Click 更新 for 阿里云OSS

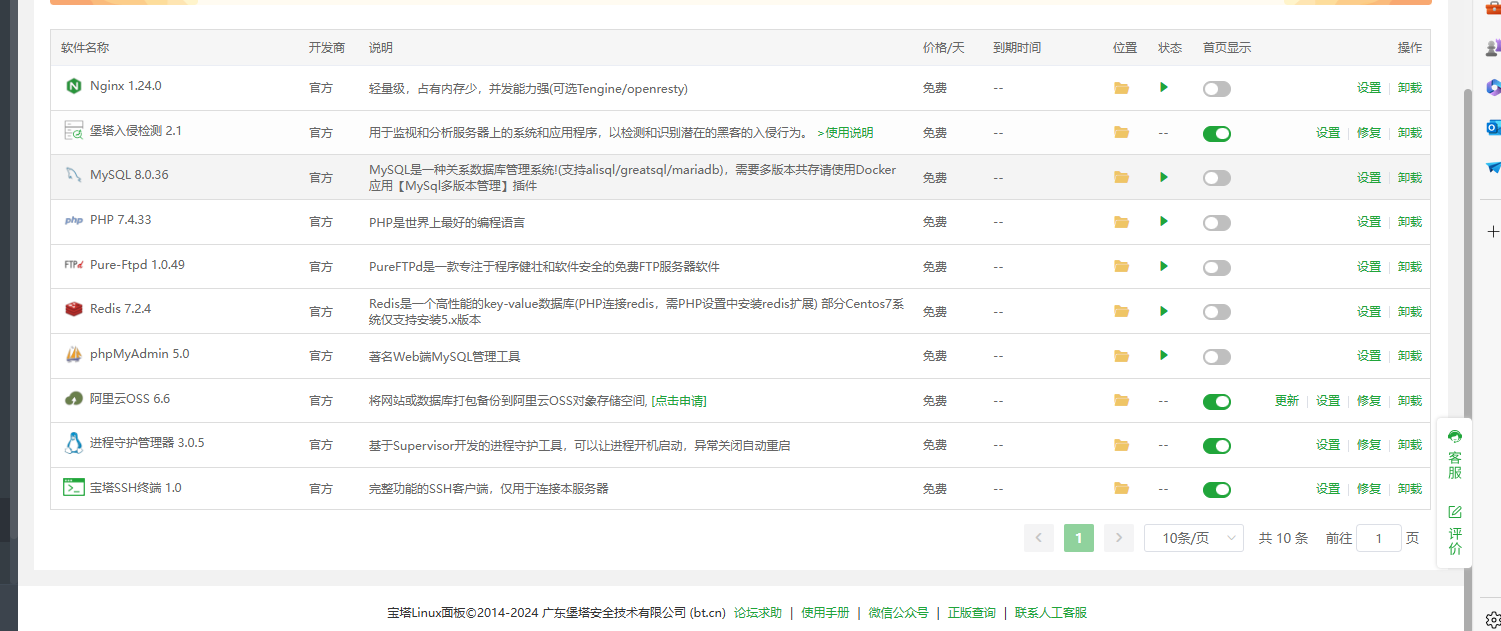[x=1287, y=400]
